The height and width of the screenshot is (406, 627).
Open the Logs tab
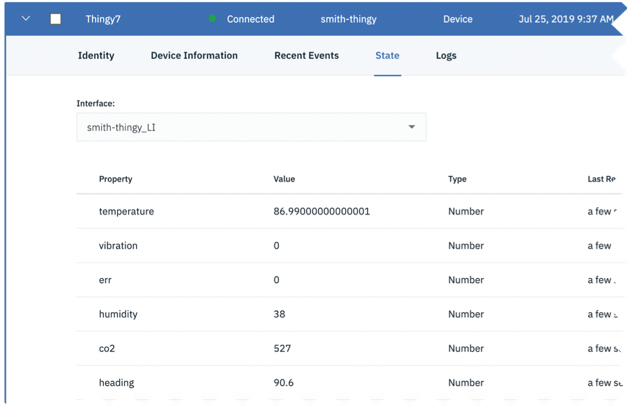click(x=446, y=56)
